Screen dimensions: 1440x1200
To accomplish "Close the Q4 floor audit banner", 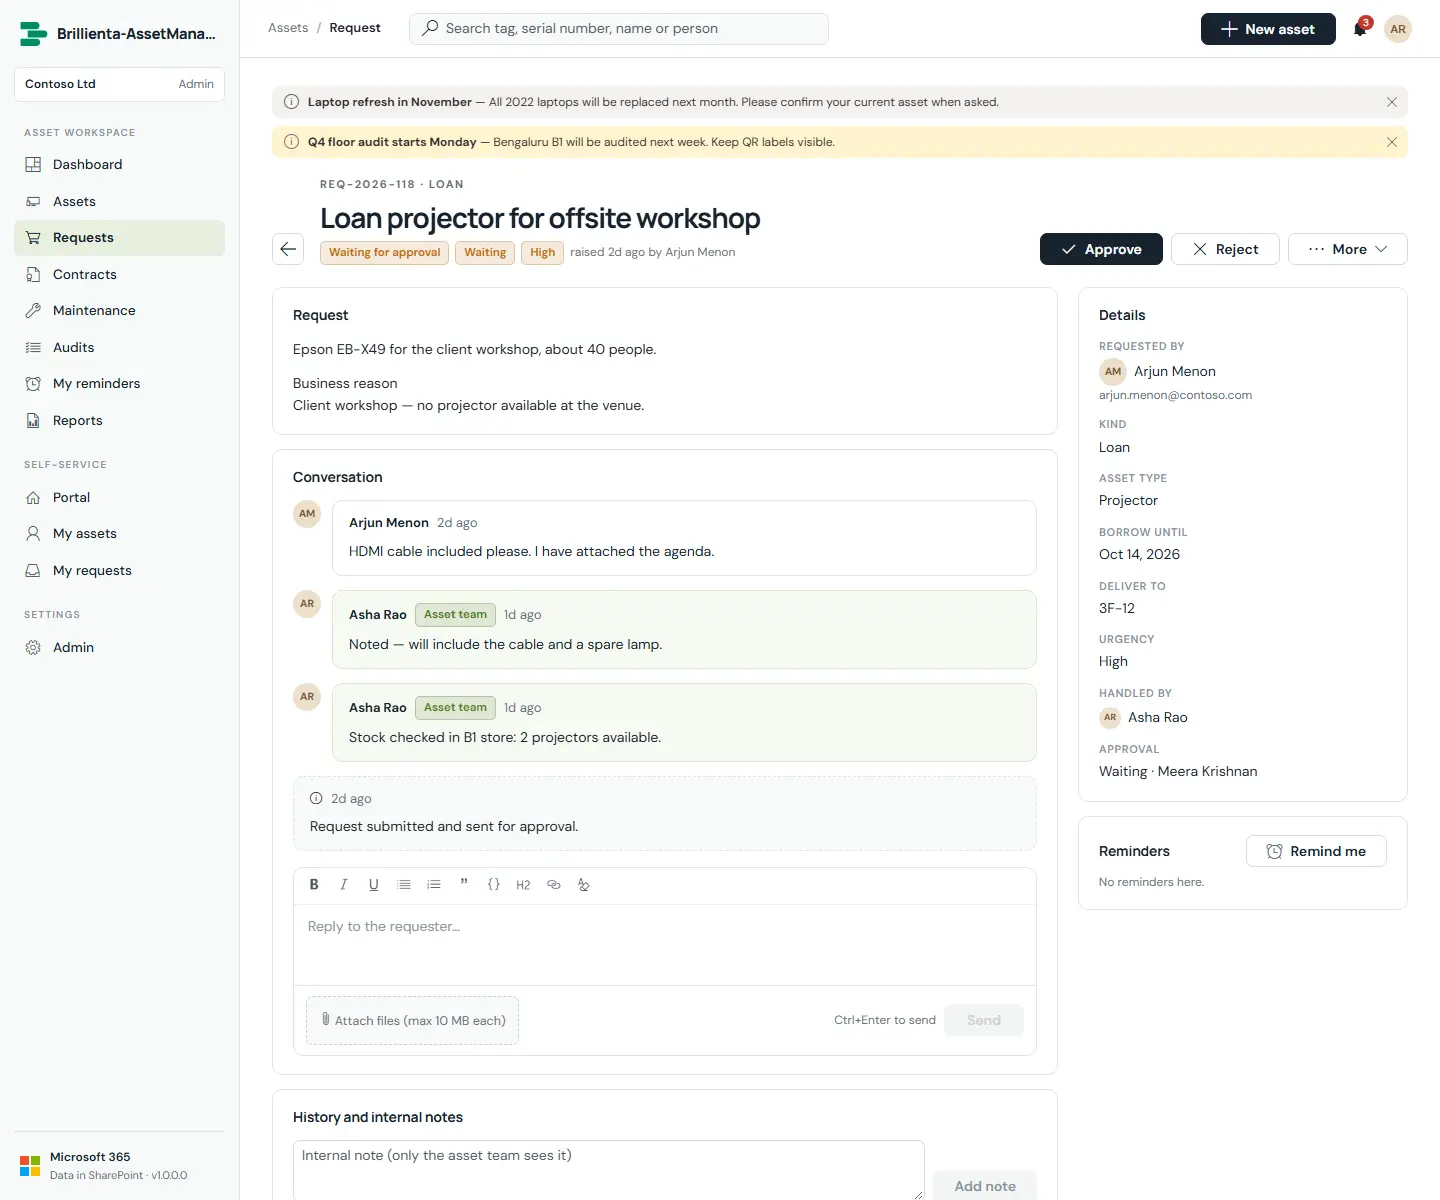I will [1392, 142].
